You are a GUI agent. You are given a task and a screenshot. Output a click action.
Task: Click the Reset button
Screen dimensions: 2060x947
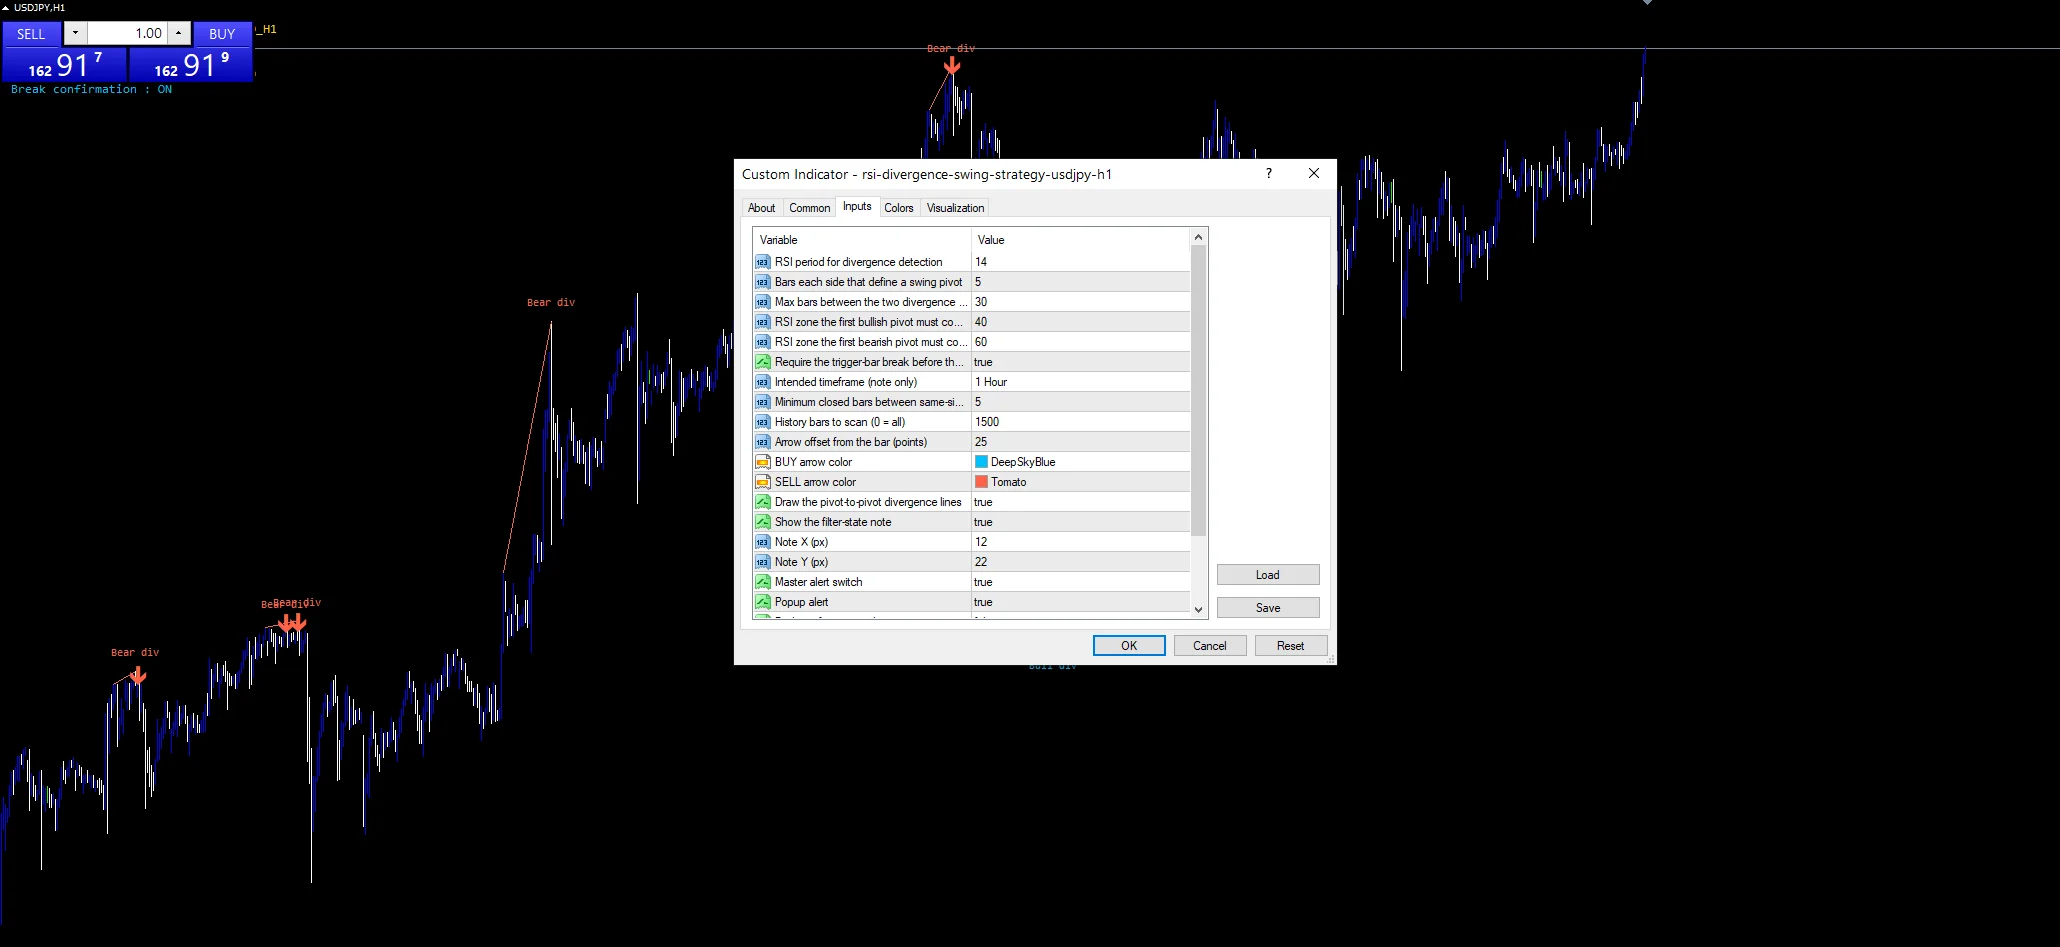(1291, 646)
